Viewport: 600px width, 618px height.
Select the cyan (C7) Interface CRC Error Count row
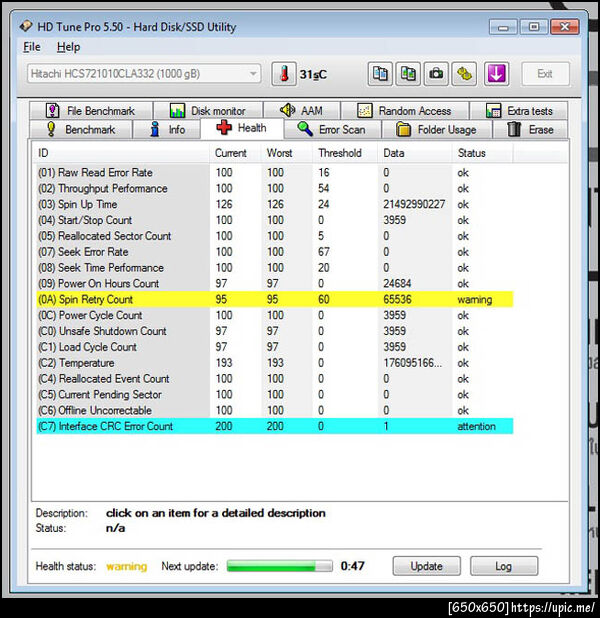click(x=275, y=426)
